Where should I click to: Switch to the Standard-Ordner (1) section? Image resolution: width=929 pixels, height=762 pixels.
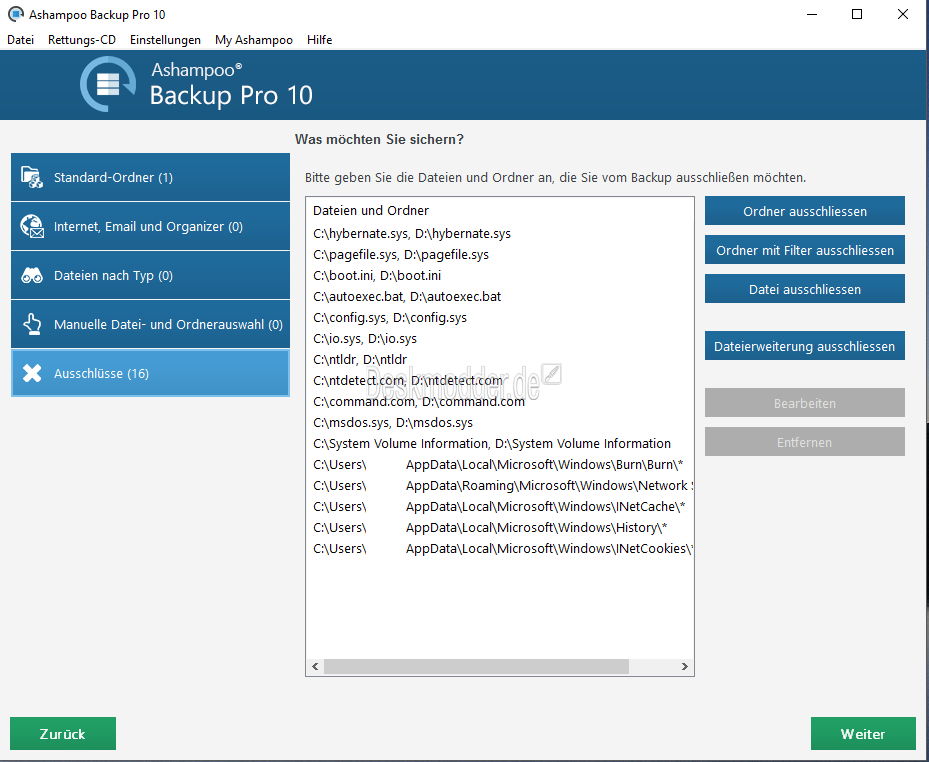pyautogui.click(x=150, y=177)
